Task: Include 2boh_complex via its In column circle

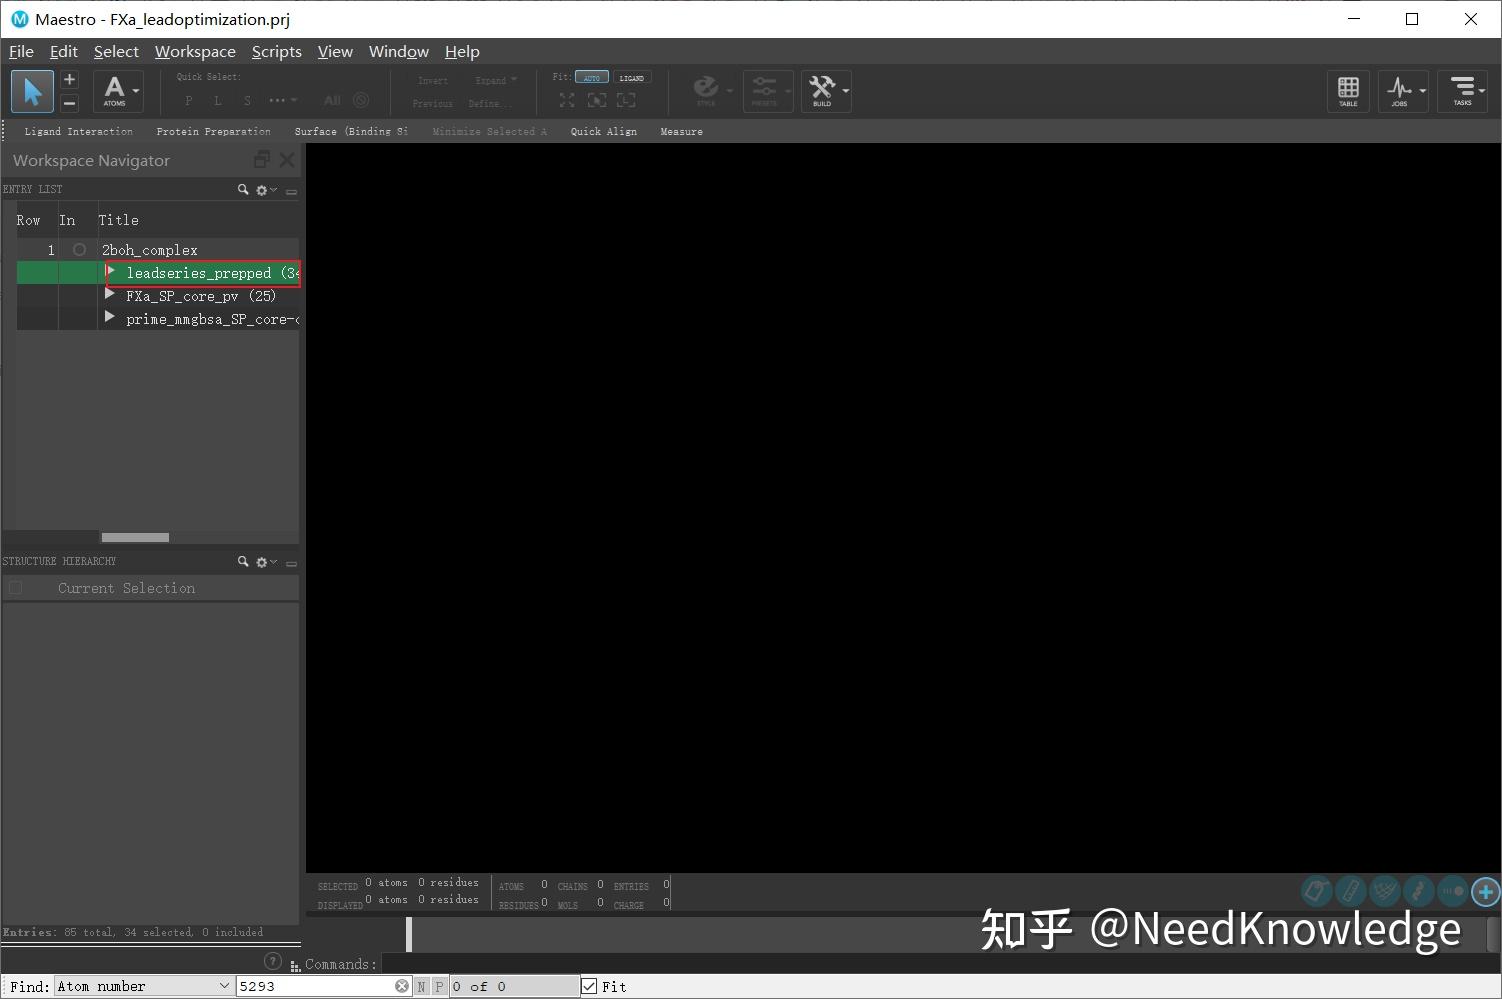Action: click(x=79, y=249)
